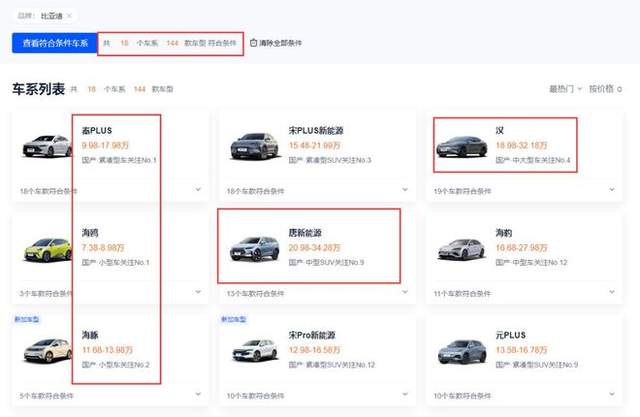Click 11个车款符合条件 text on 海豹 card
This screenshot has height=417, width=640.
click(462, 293)
